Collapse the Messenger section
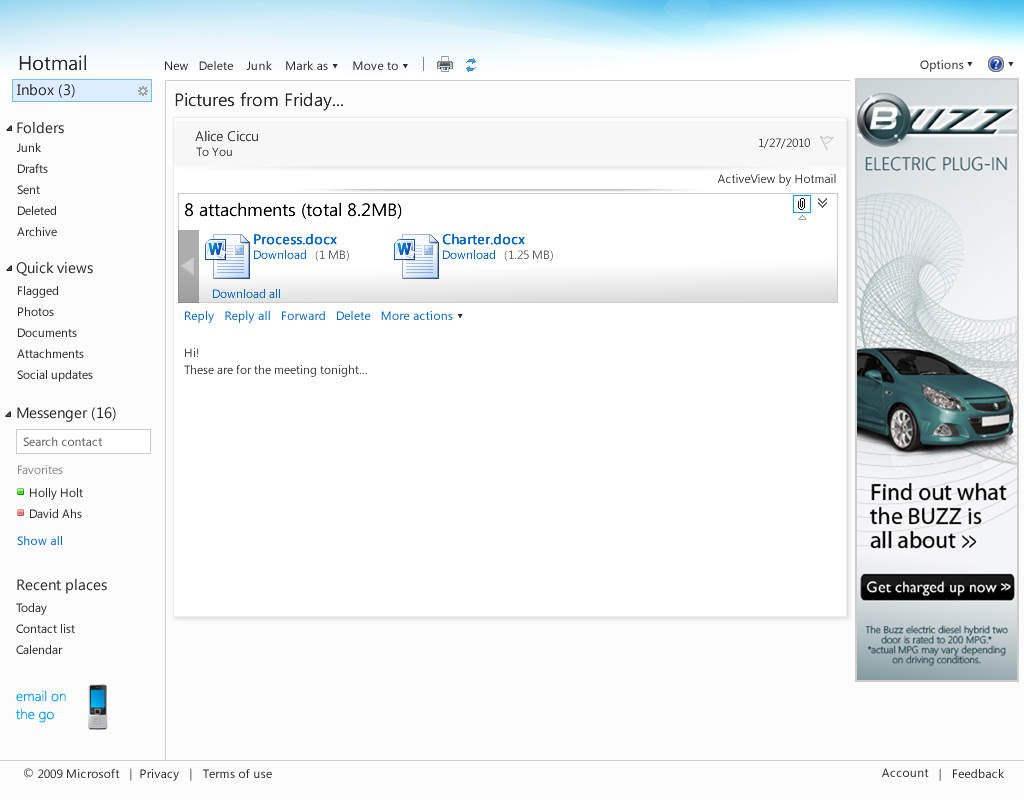This screenshot has height=800, width=1024. 9,413
